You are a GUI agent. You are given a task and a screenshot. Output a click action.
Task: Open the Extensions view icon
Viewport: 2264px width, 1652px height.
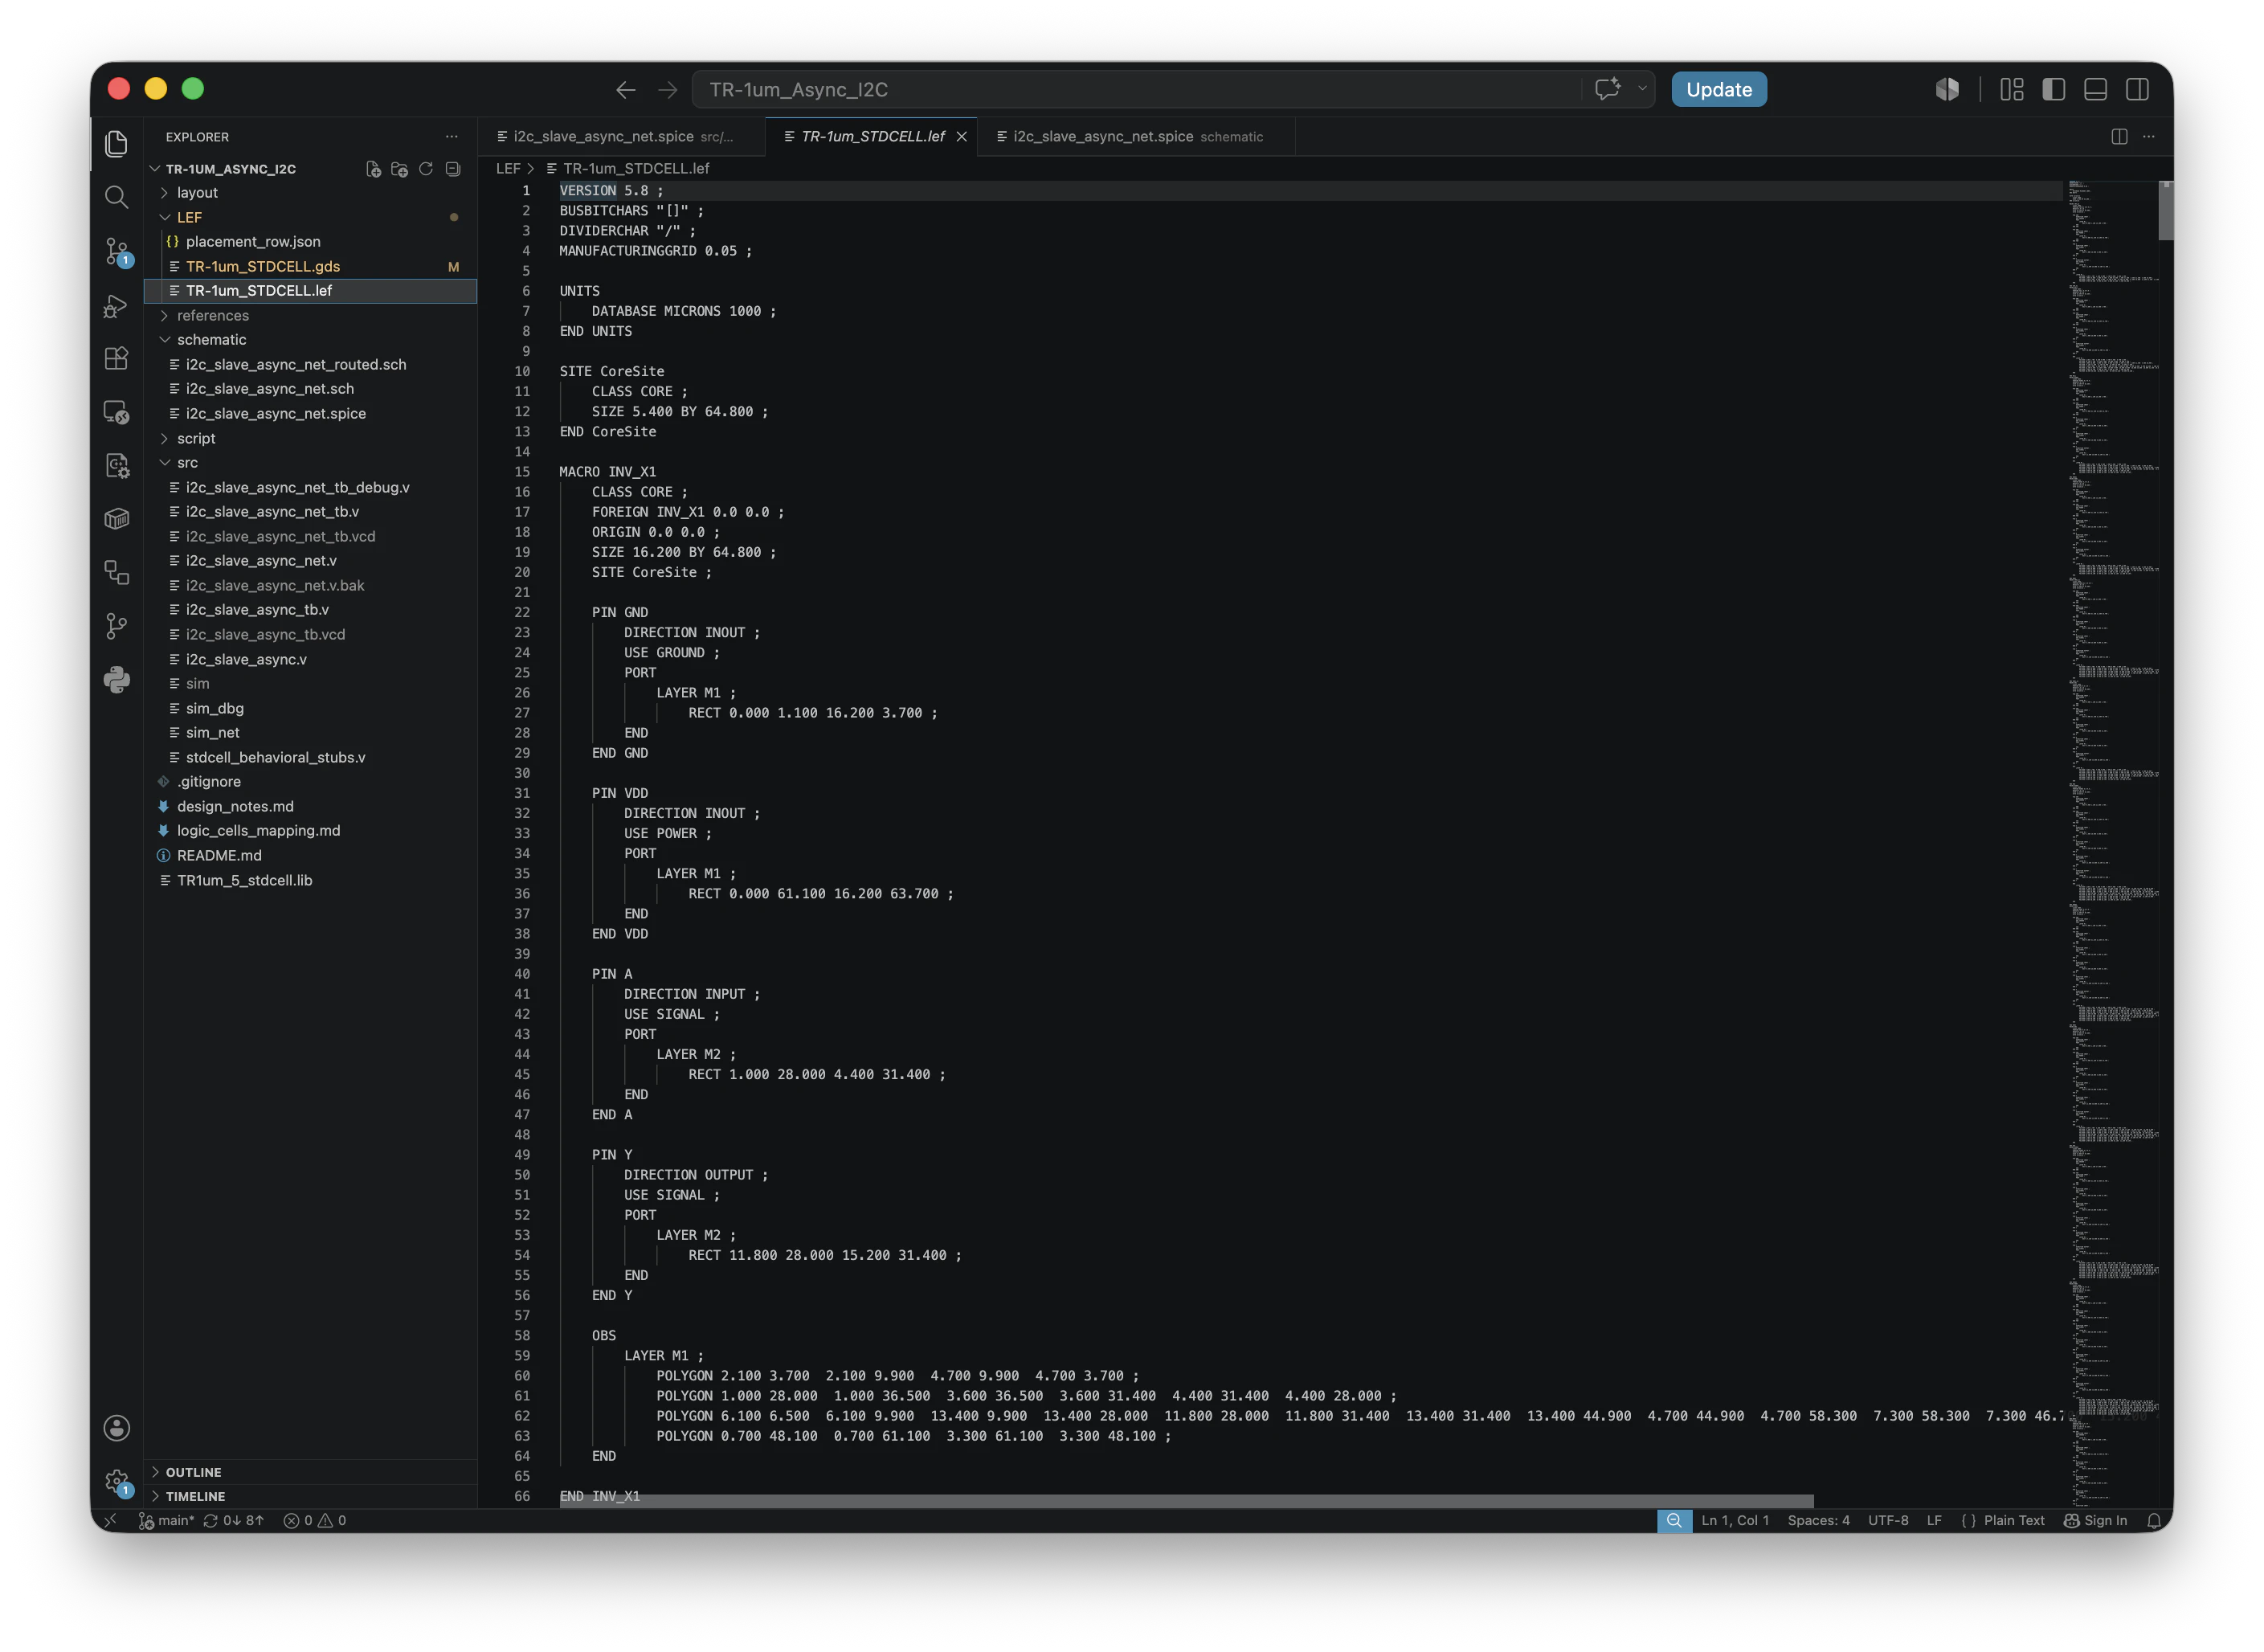click(x=116, y=358)
